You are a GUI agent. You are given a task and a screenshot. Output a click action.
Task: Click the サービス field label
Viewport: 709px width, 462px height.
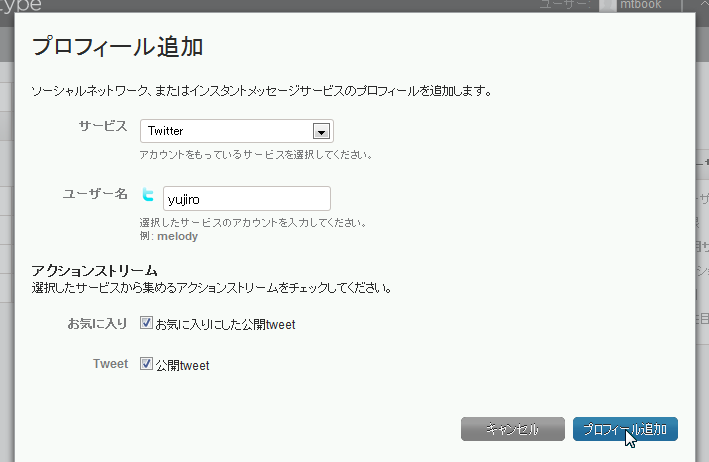coord(103,126)
